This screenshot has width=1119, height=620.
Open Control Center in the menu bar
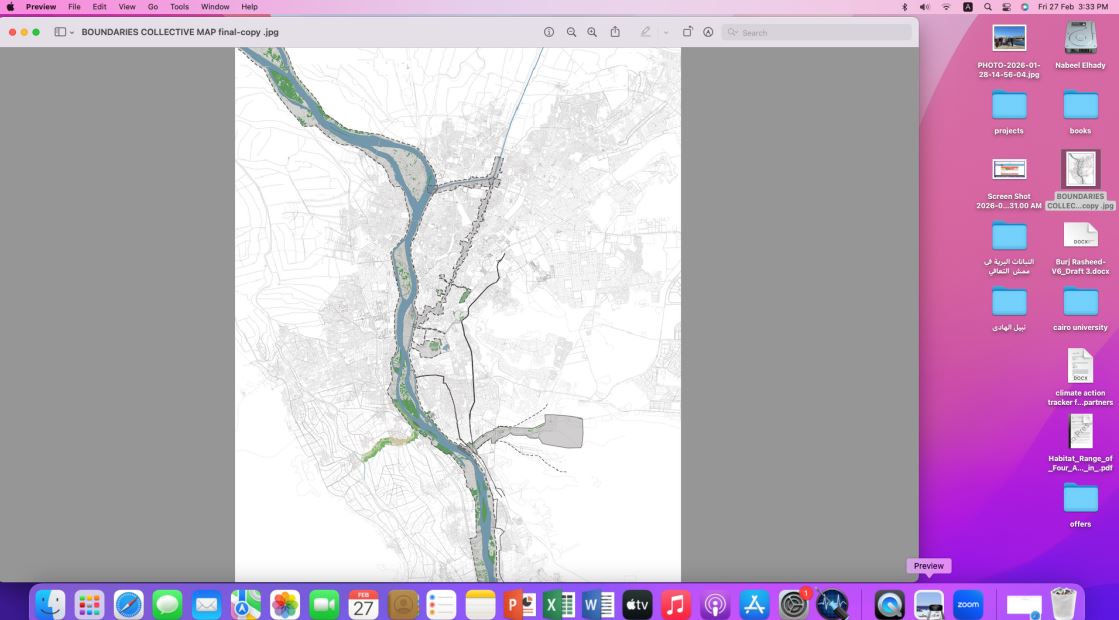point(1006,6)
